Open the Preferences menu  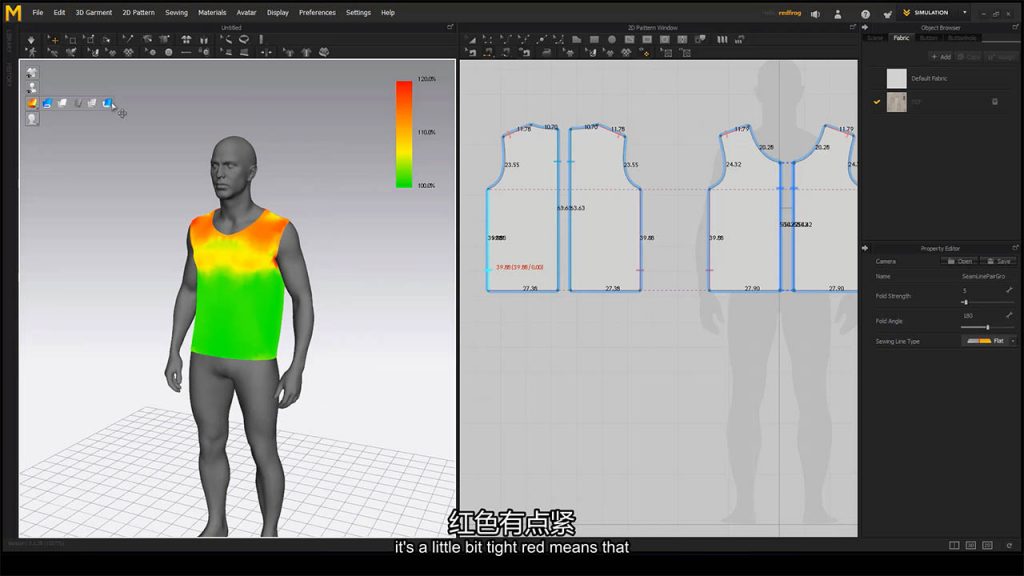coord(317,12)
